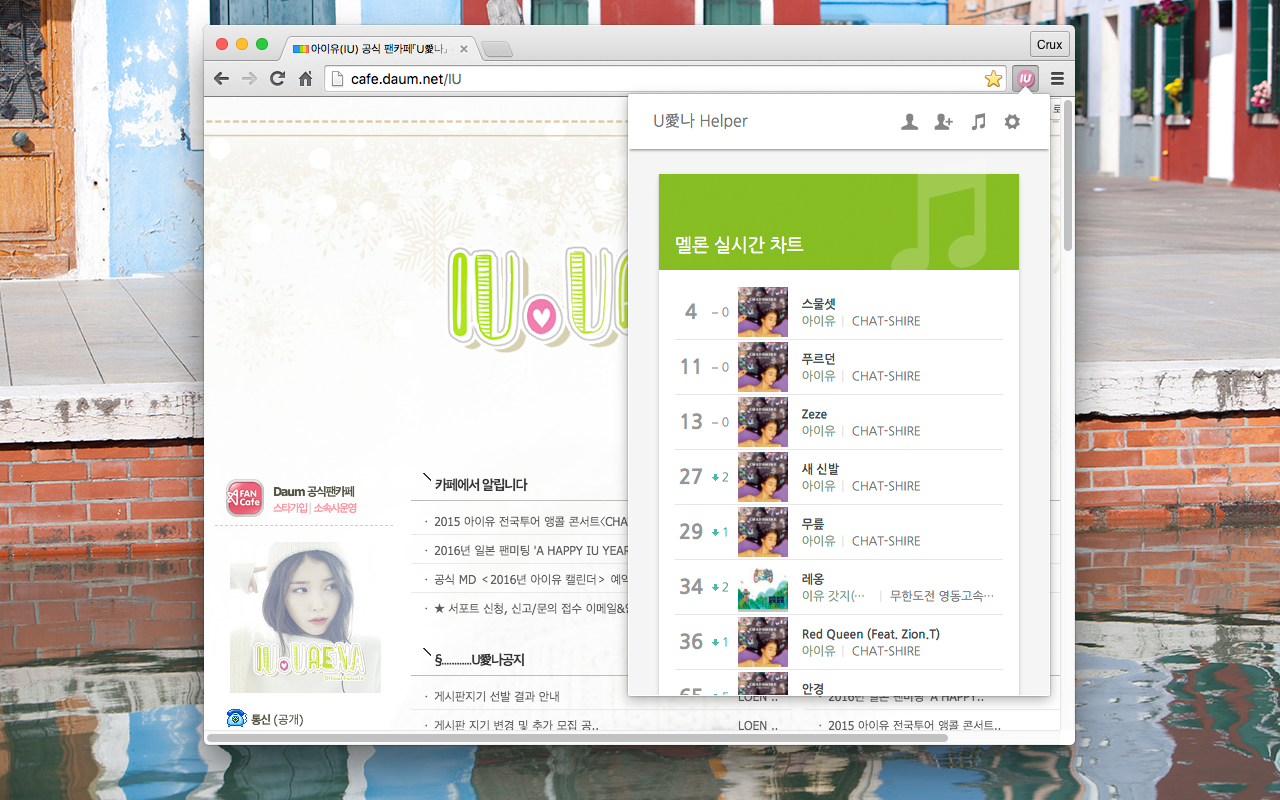Screen dimensions: 1280x800
Task: Open the 공식 MD 2016년 아이유 캘린더 notice
Action: click(530, 579)
